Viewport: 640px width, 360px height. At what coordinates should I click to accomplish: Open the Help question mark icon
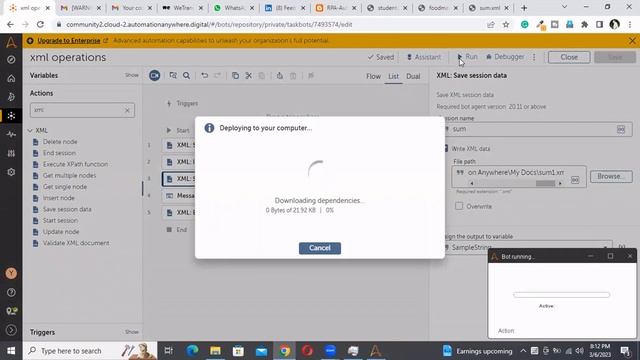tap(11, 292)
